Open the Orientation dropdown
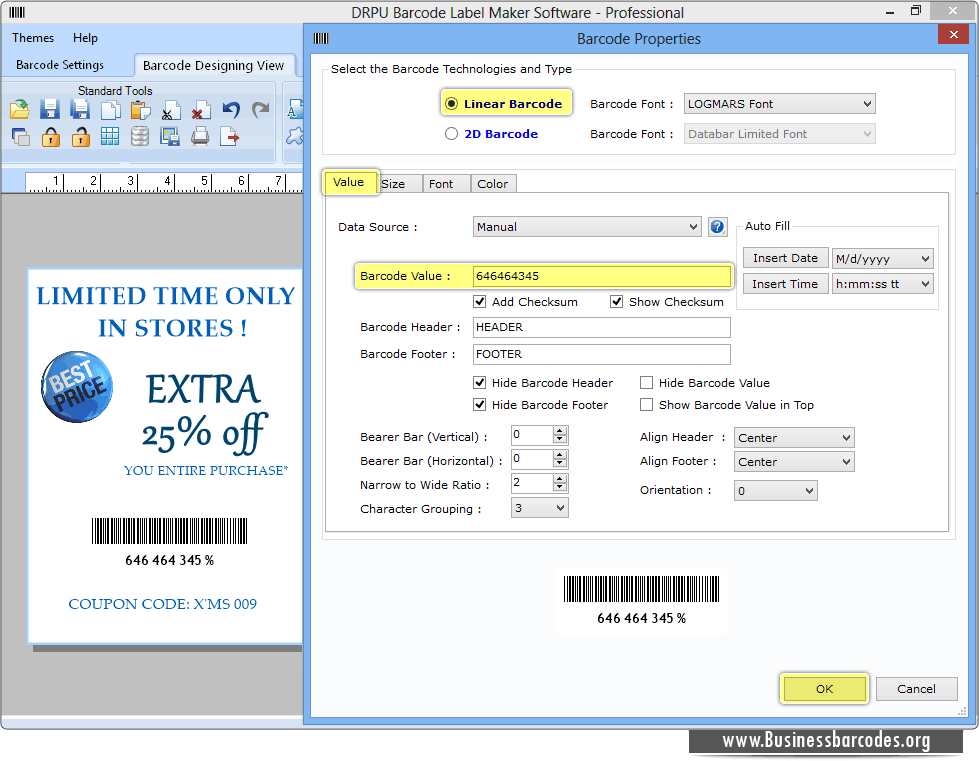The image size is (979, 761). point(775,491)
